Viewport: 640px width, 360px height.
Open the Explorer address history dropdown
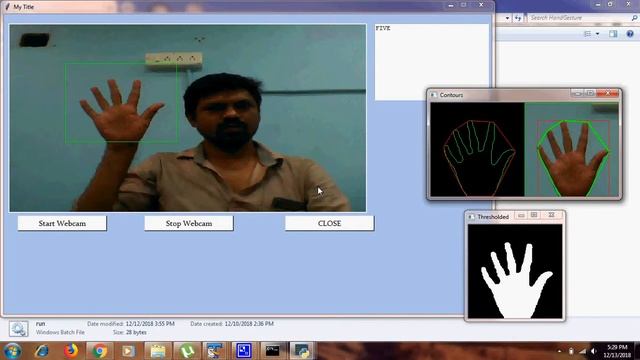pyautogui.click(x=507, y=18)
